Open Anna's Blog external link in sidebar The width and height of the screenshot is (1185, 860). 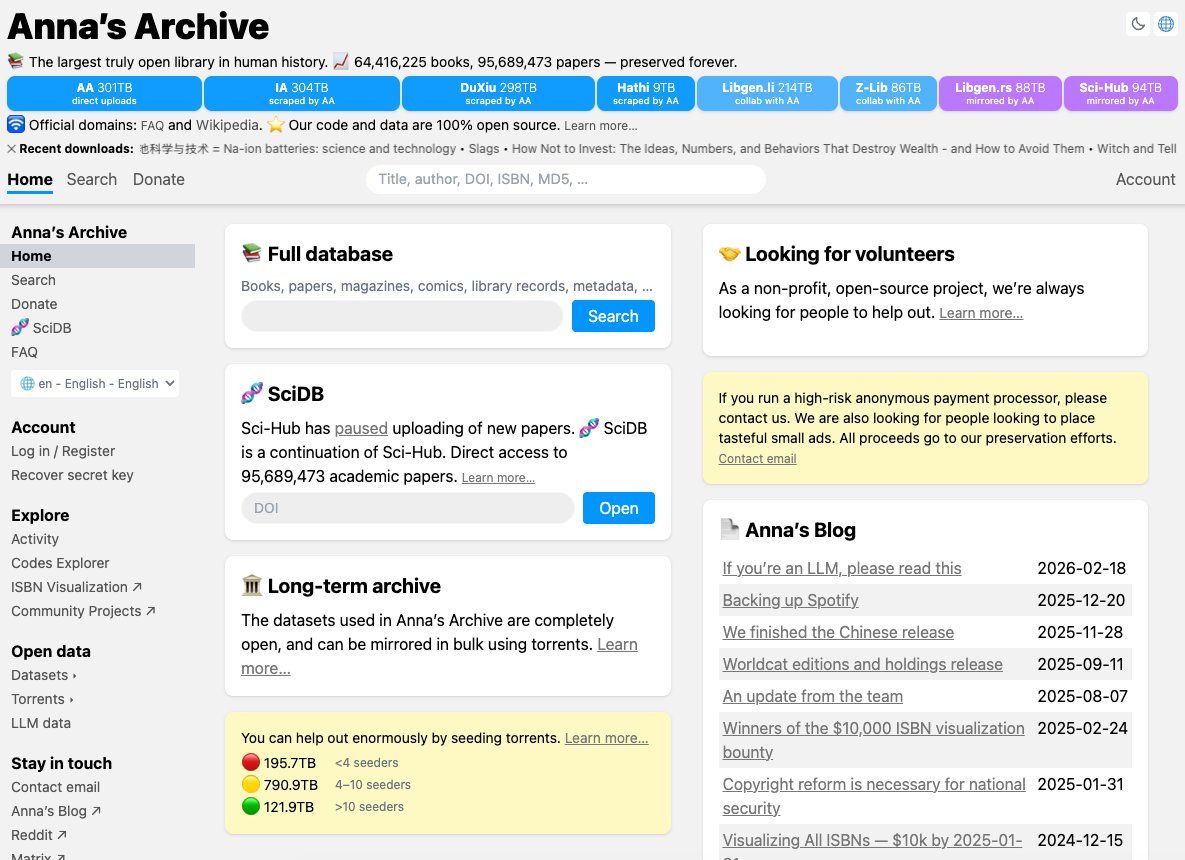click(56, 811)
